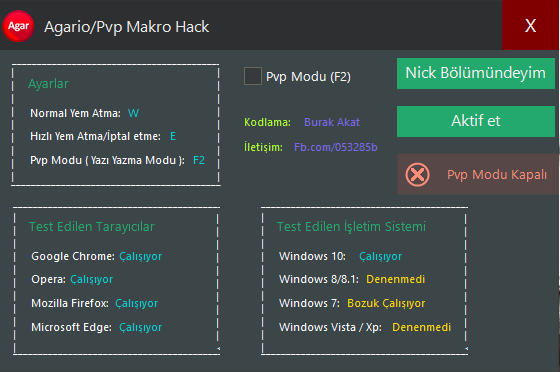
Task: Click the Agario/Pvp Makro Hack title
Action: [x=126, y=27]
